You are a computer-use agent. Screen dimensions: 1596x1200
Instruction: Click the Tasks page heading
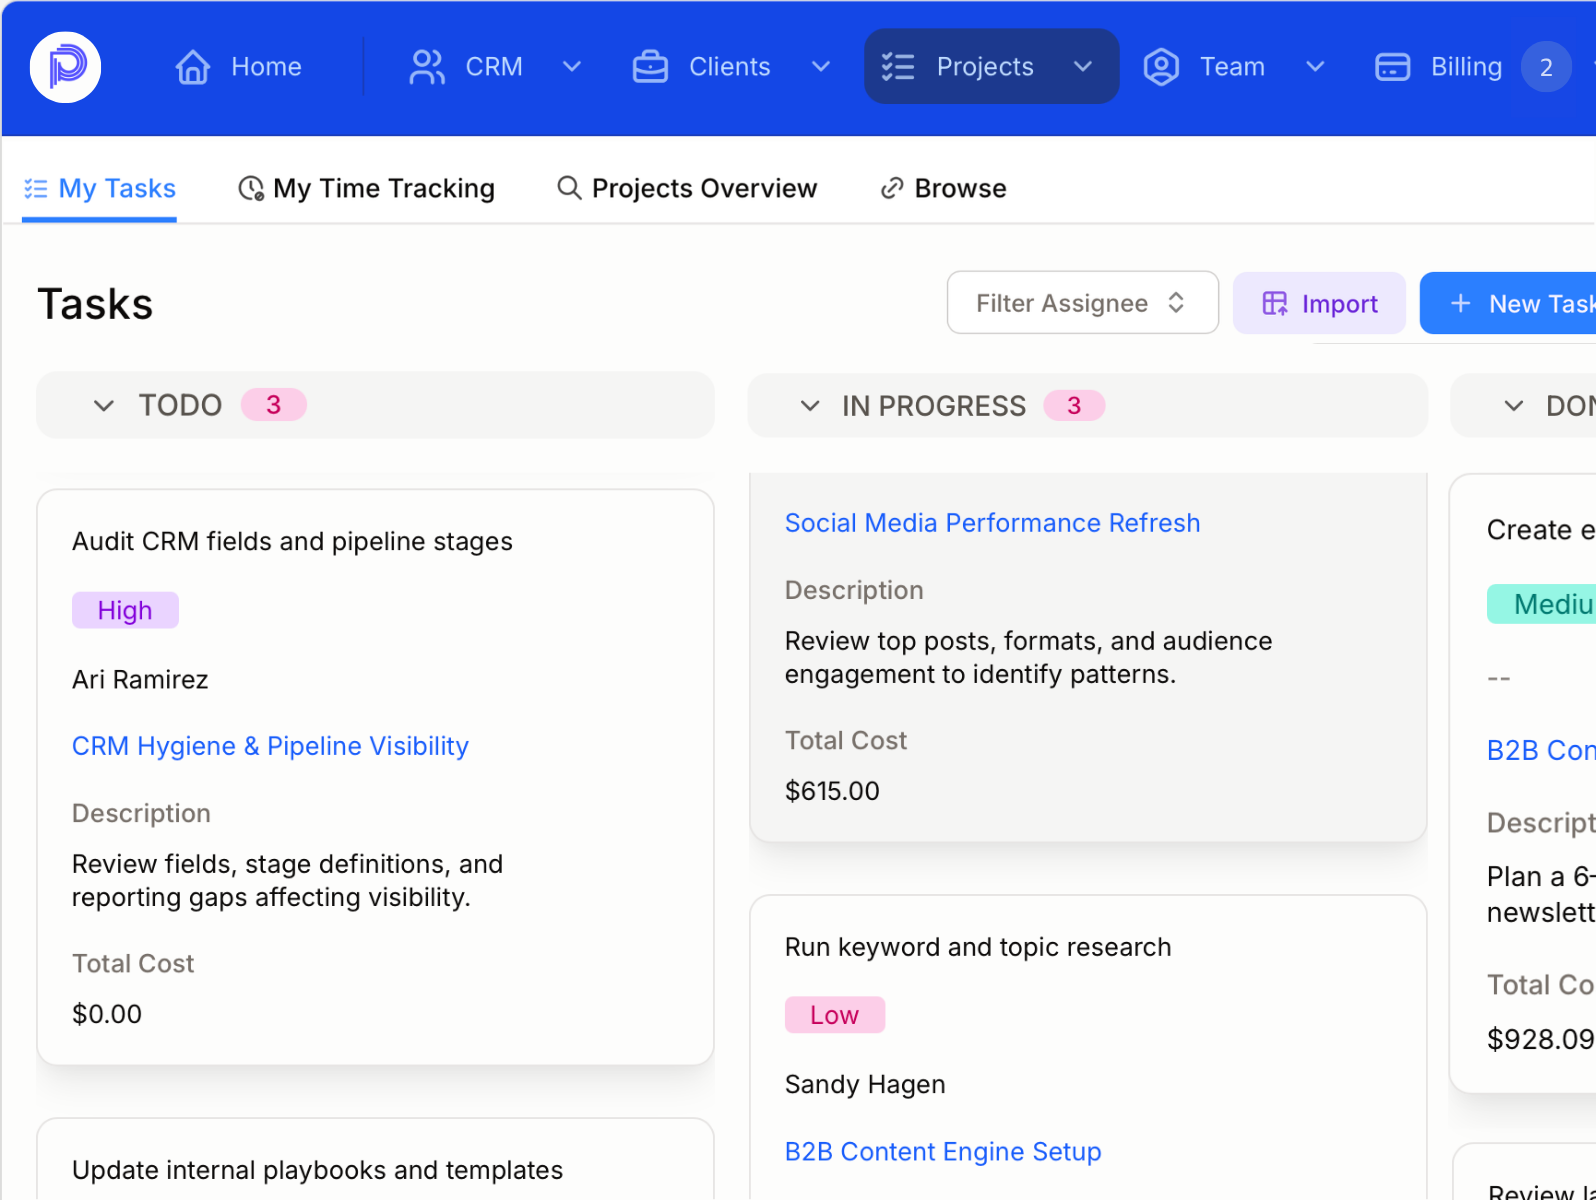click(95, 304)
